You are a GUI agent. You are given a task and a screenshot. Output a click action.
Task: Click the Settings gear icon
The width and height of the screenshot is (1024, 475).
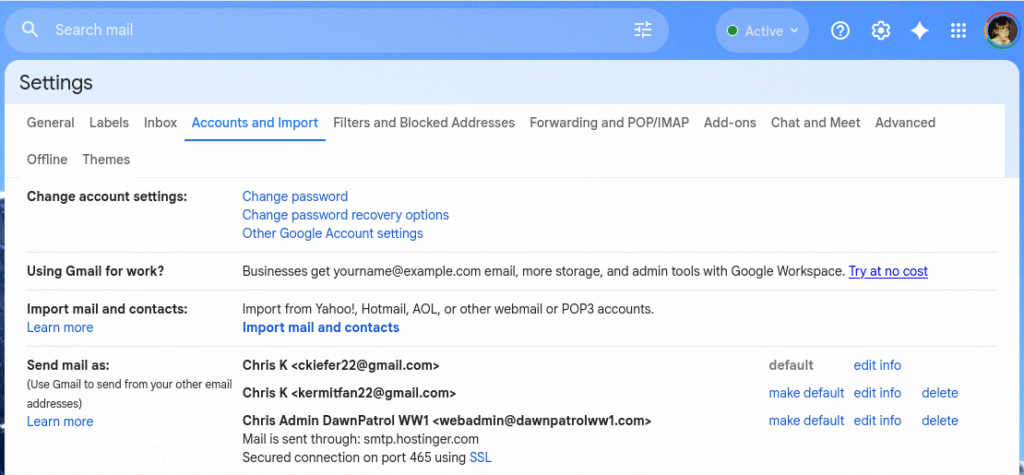880,31
